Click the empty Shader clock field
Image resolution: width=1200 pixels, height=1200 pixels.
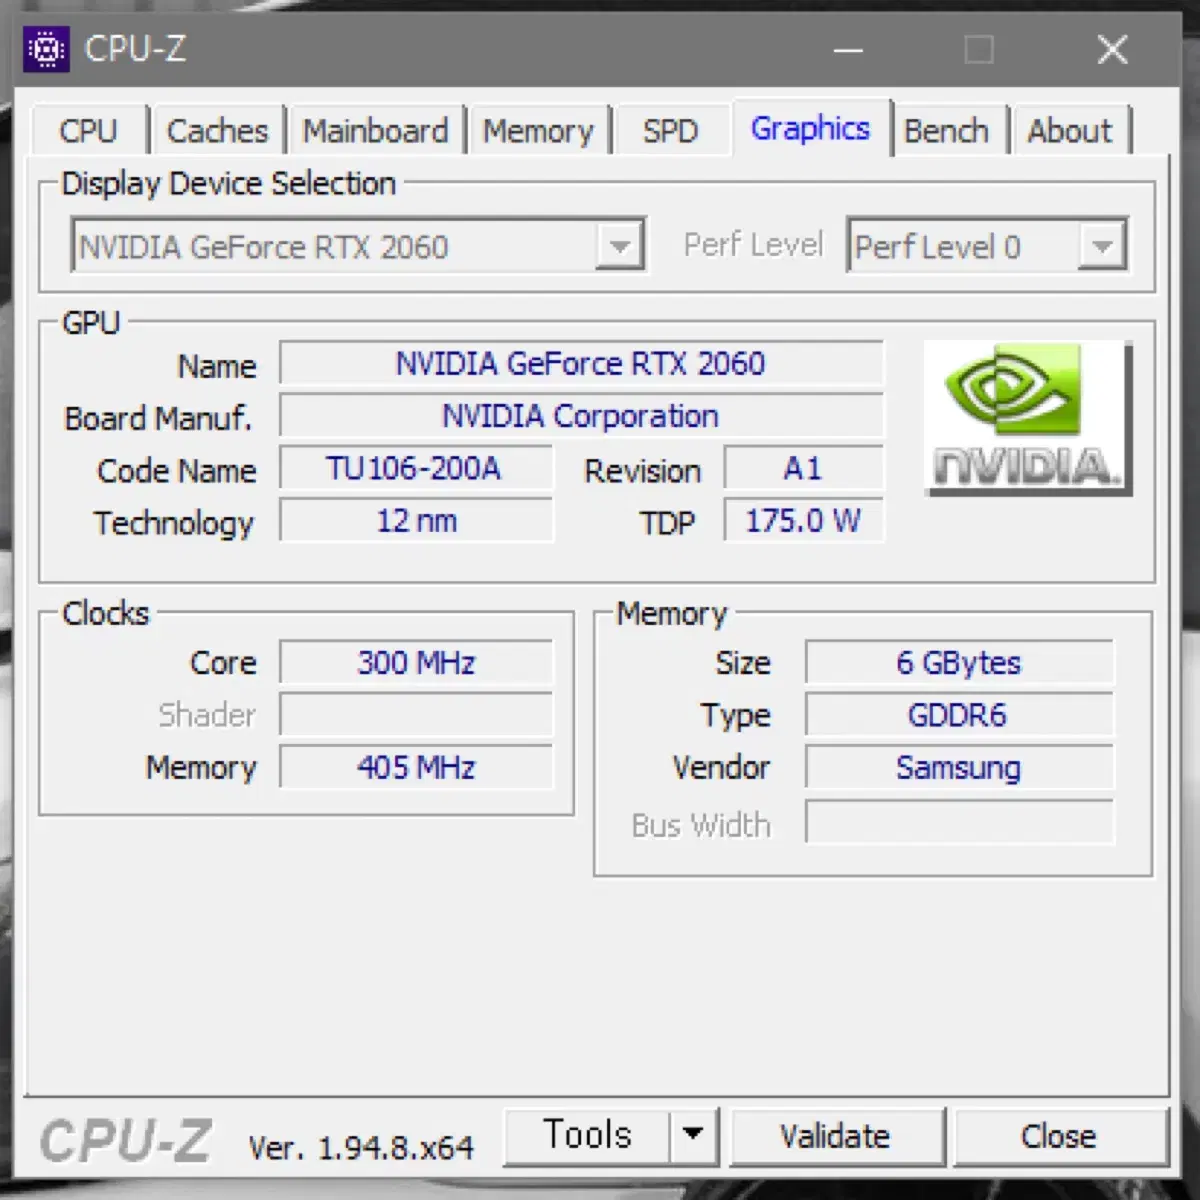tap(415, 715)
